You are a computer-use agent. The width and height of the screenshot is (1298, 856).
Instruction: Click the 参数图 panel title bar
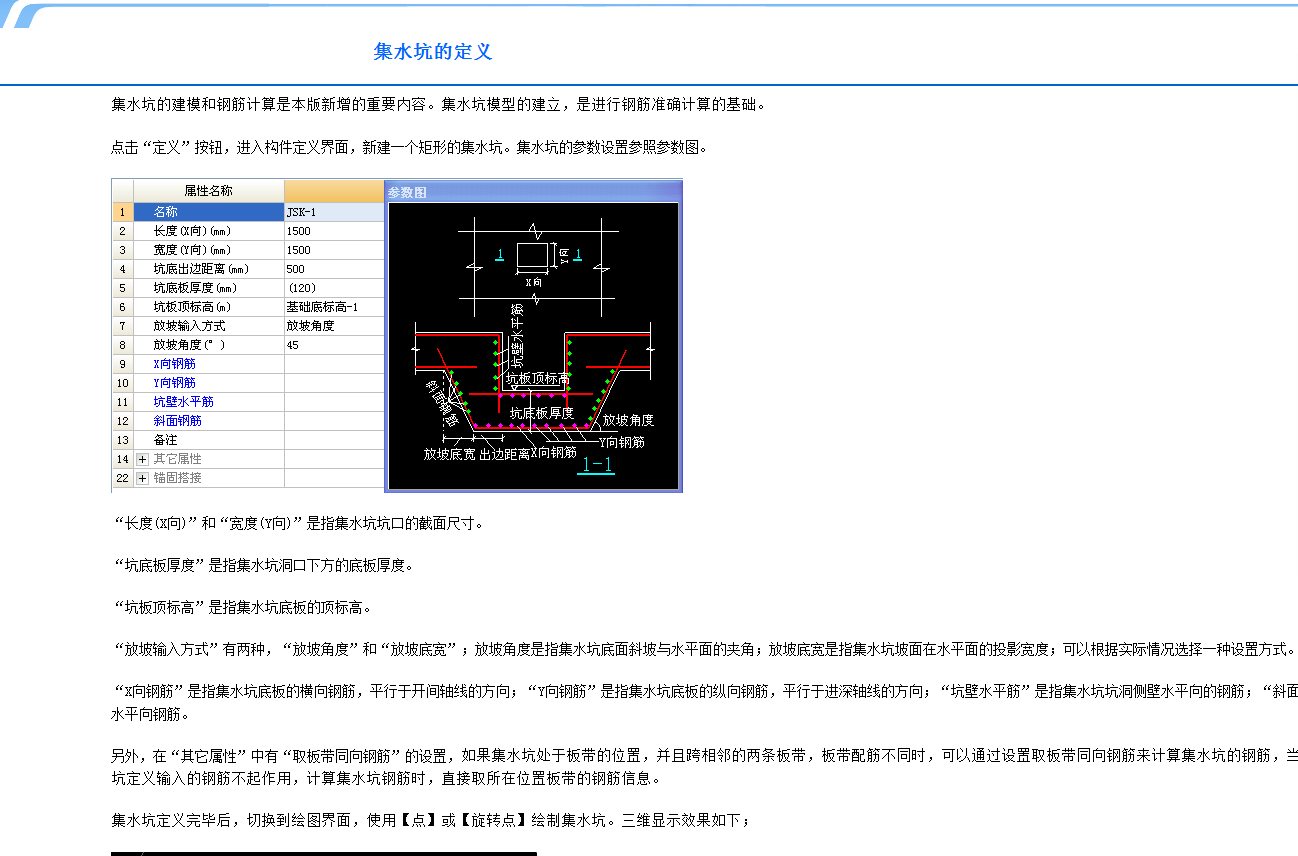tap(533, 192)
